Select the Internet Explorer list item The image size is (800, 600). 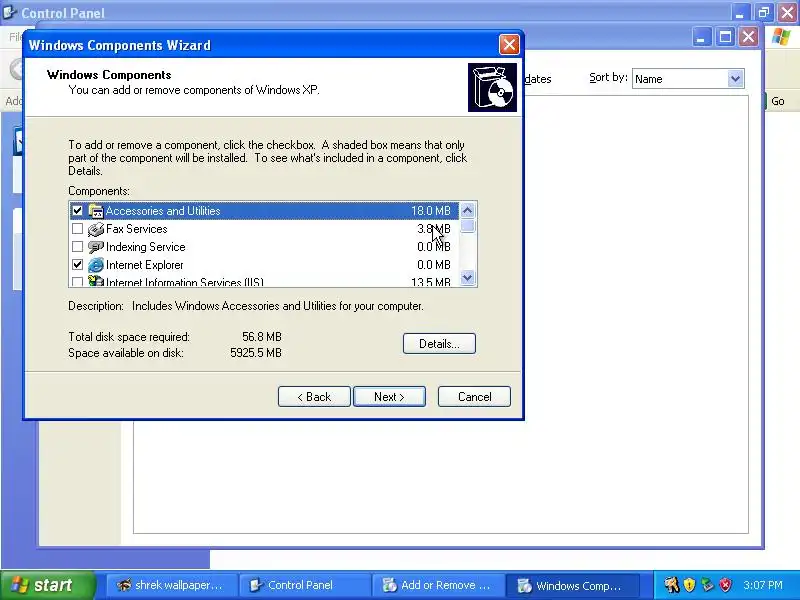pyautogui.click(x=264, y=265)
